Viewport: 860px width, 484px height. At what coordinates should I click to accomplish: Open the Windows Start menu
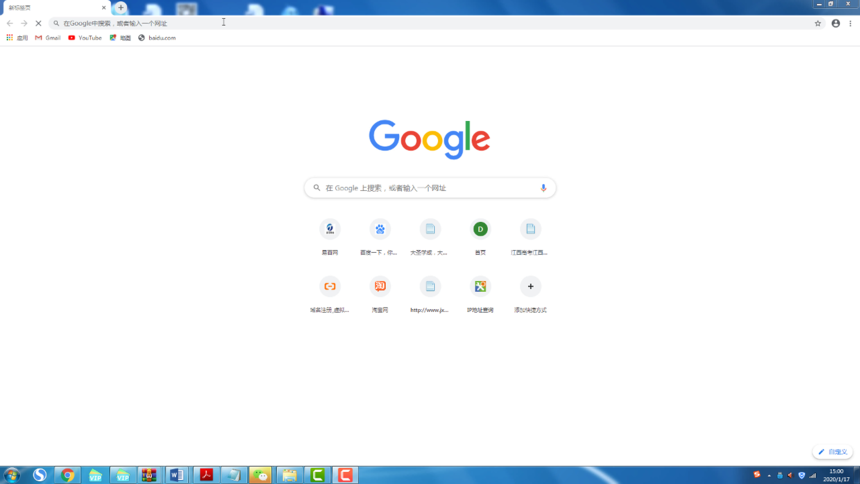pyautogui.click(x=12, y=475)
